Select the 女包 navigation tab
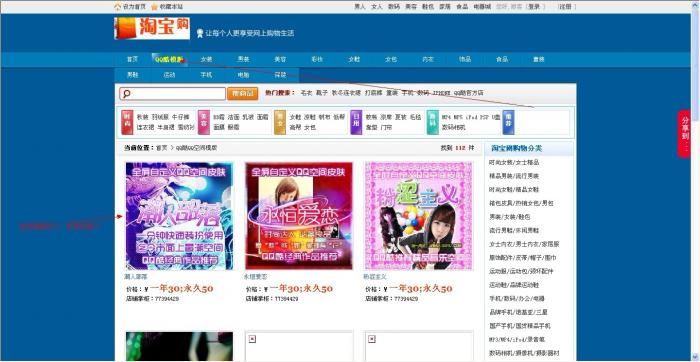700x362 pixels. (391, 59)
